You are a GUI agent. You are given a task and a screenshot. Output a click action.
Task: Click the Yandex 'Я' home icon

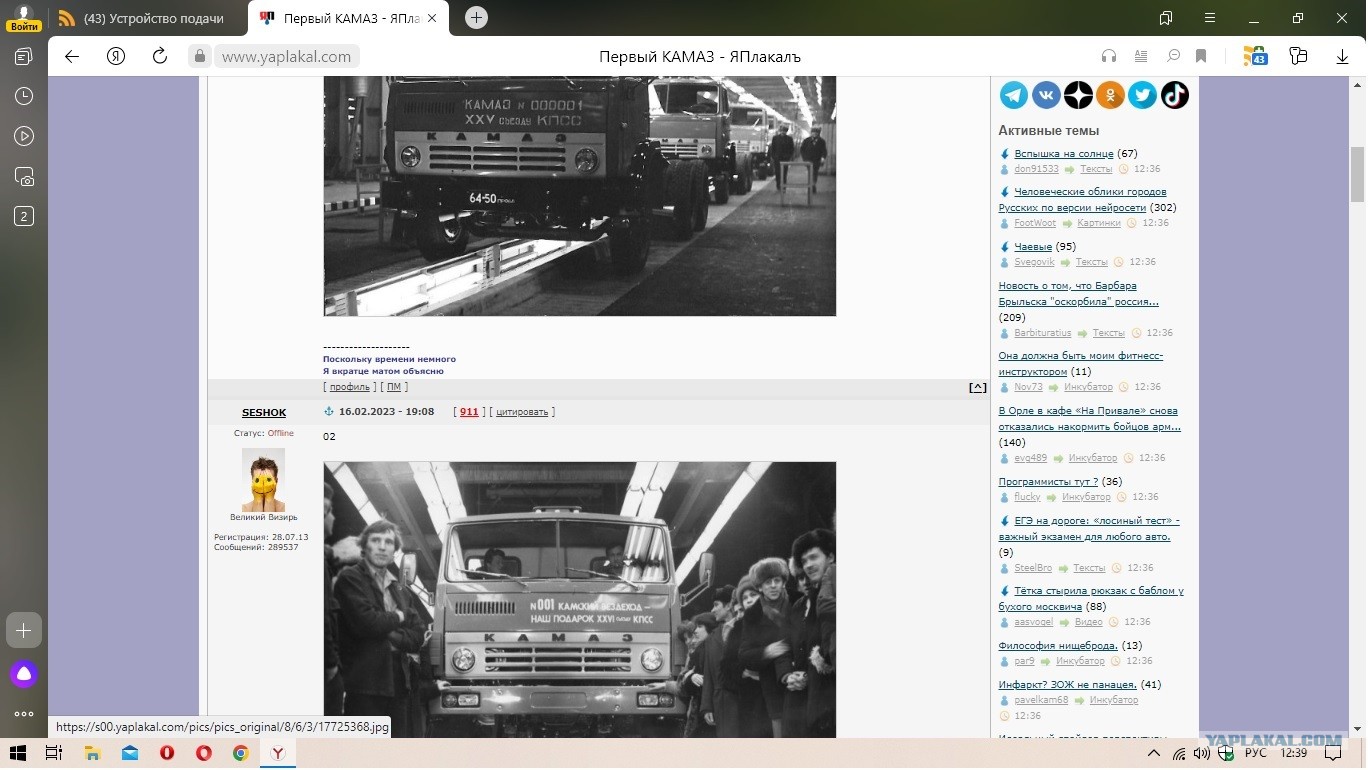point(116,57)
